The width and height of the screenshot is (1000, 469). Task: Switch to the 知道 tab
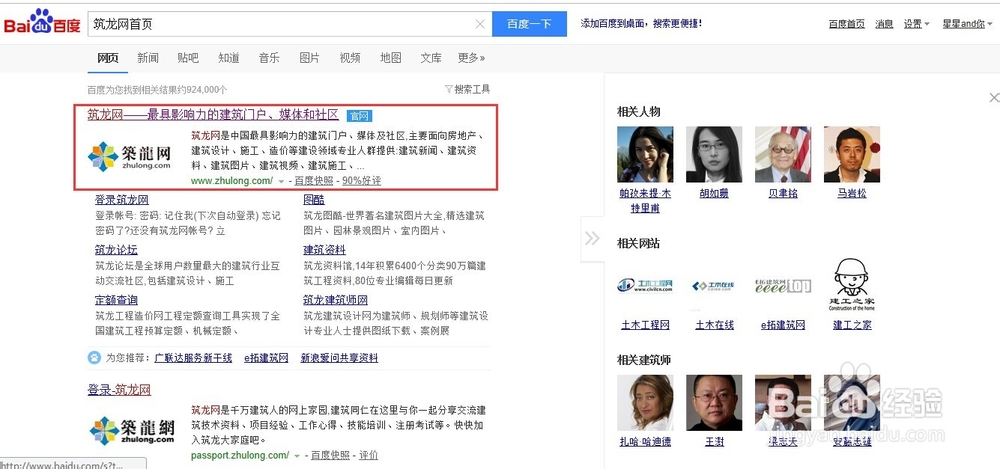point(229,58)
